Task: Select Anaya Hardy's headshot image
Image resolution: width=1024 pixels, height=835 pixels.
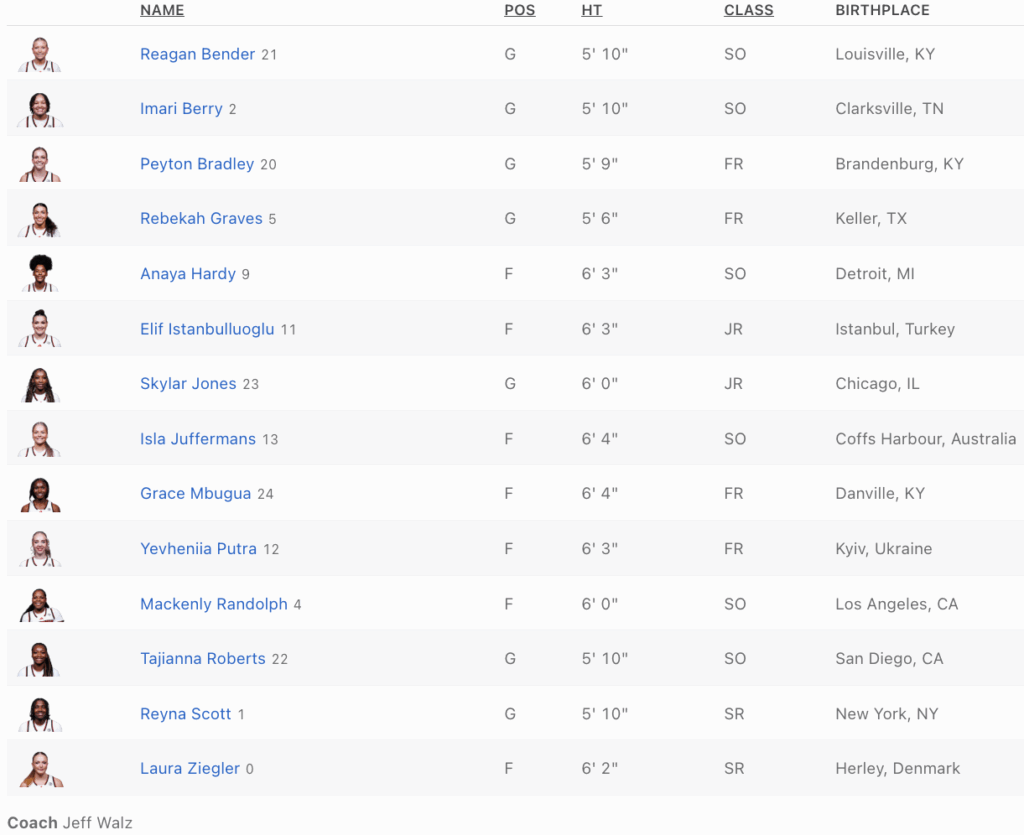Action: click(x=40, y=274)
